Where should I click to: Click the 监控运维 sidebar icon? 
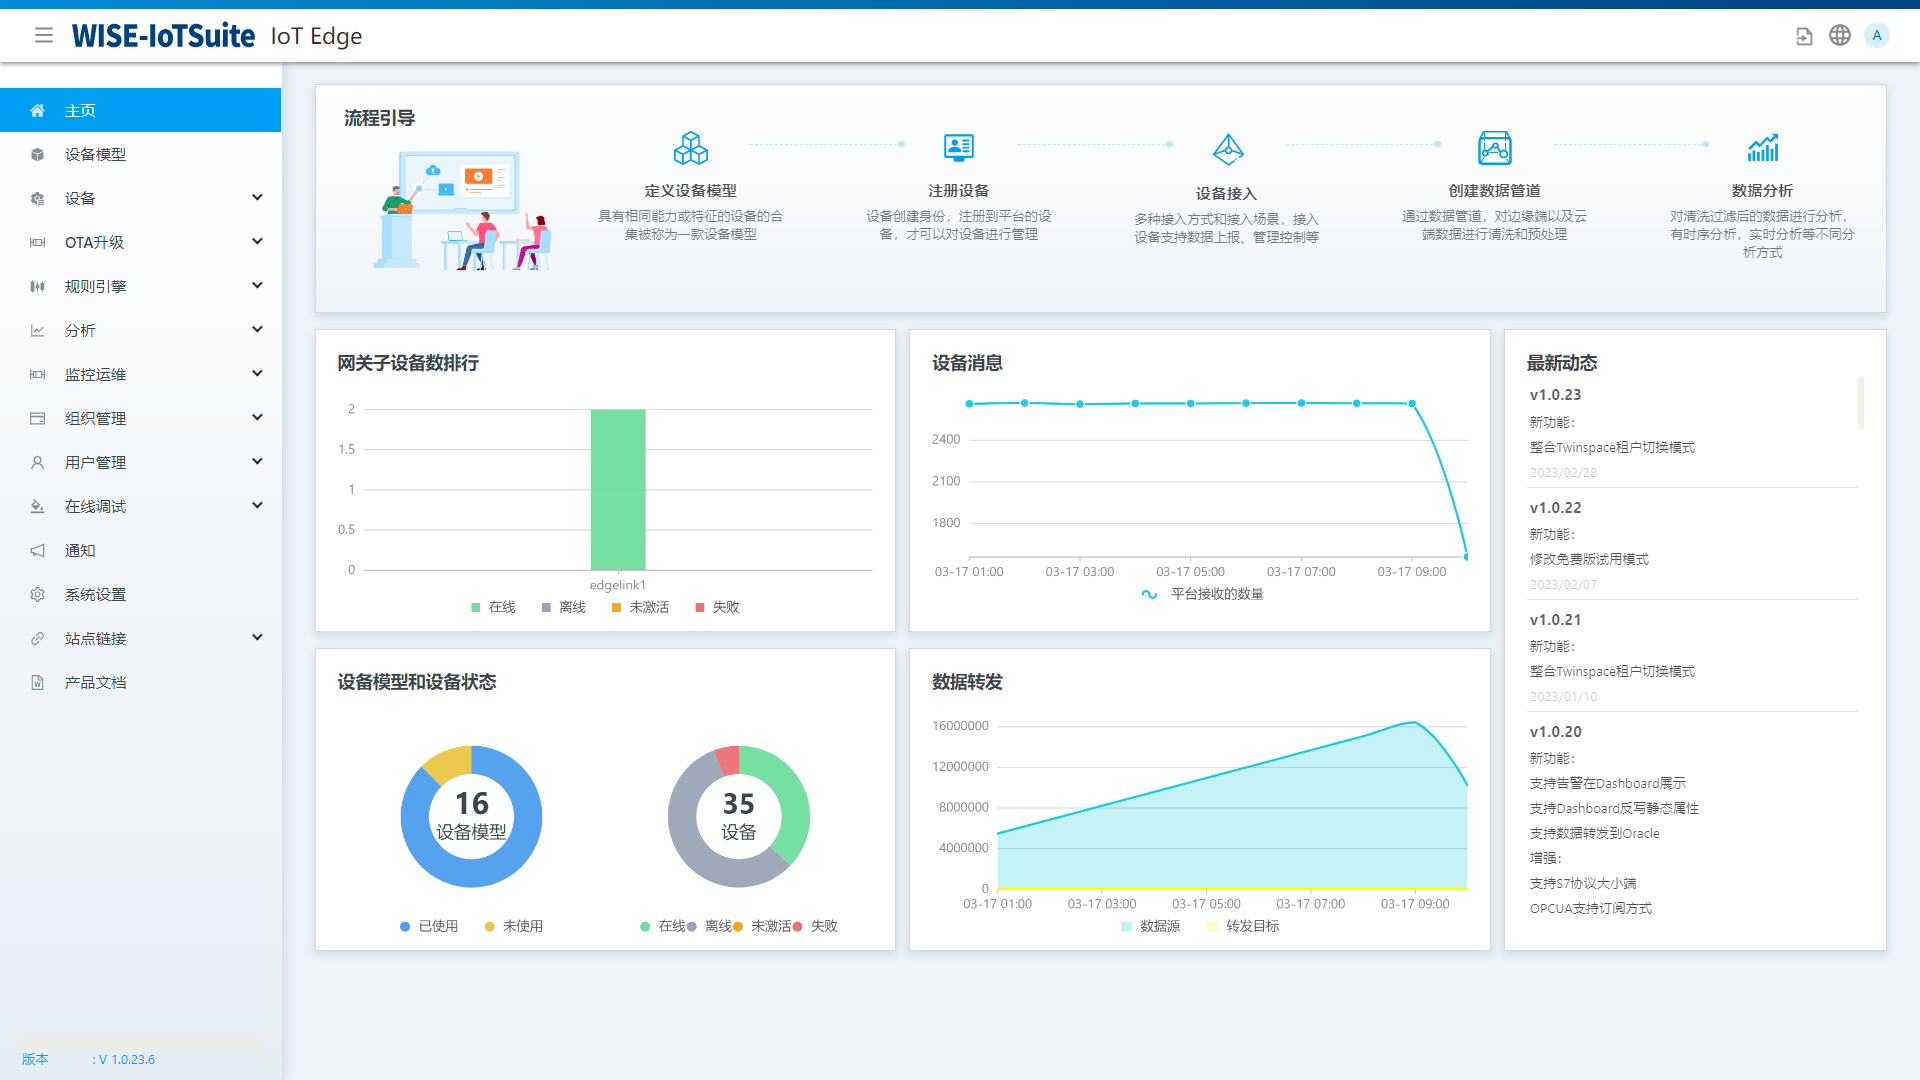(38, 374)
